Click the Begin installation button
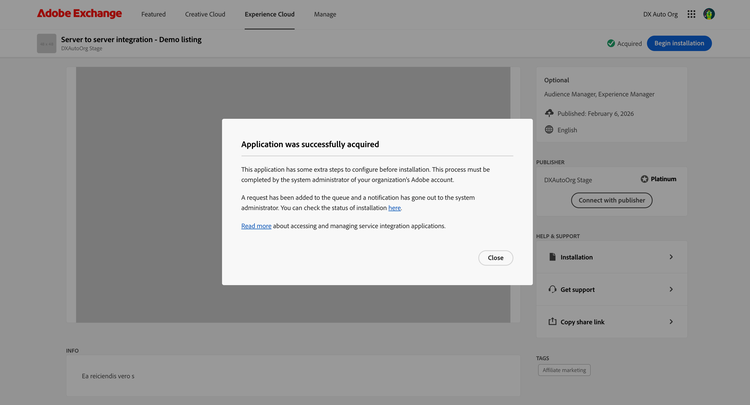This screenshot has width=750, height=405. pyautogui.click(x=679, y=43)
